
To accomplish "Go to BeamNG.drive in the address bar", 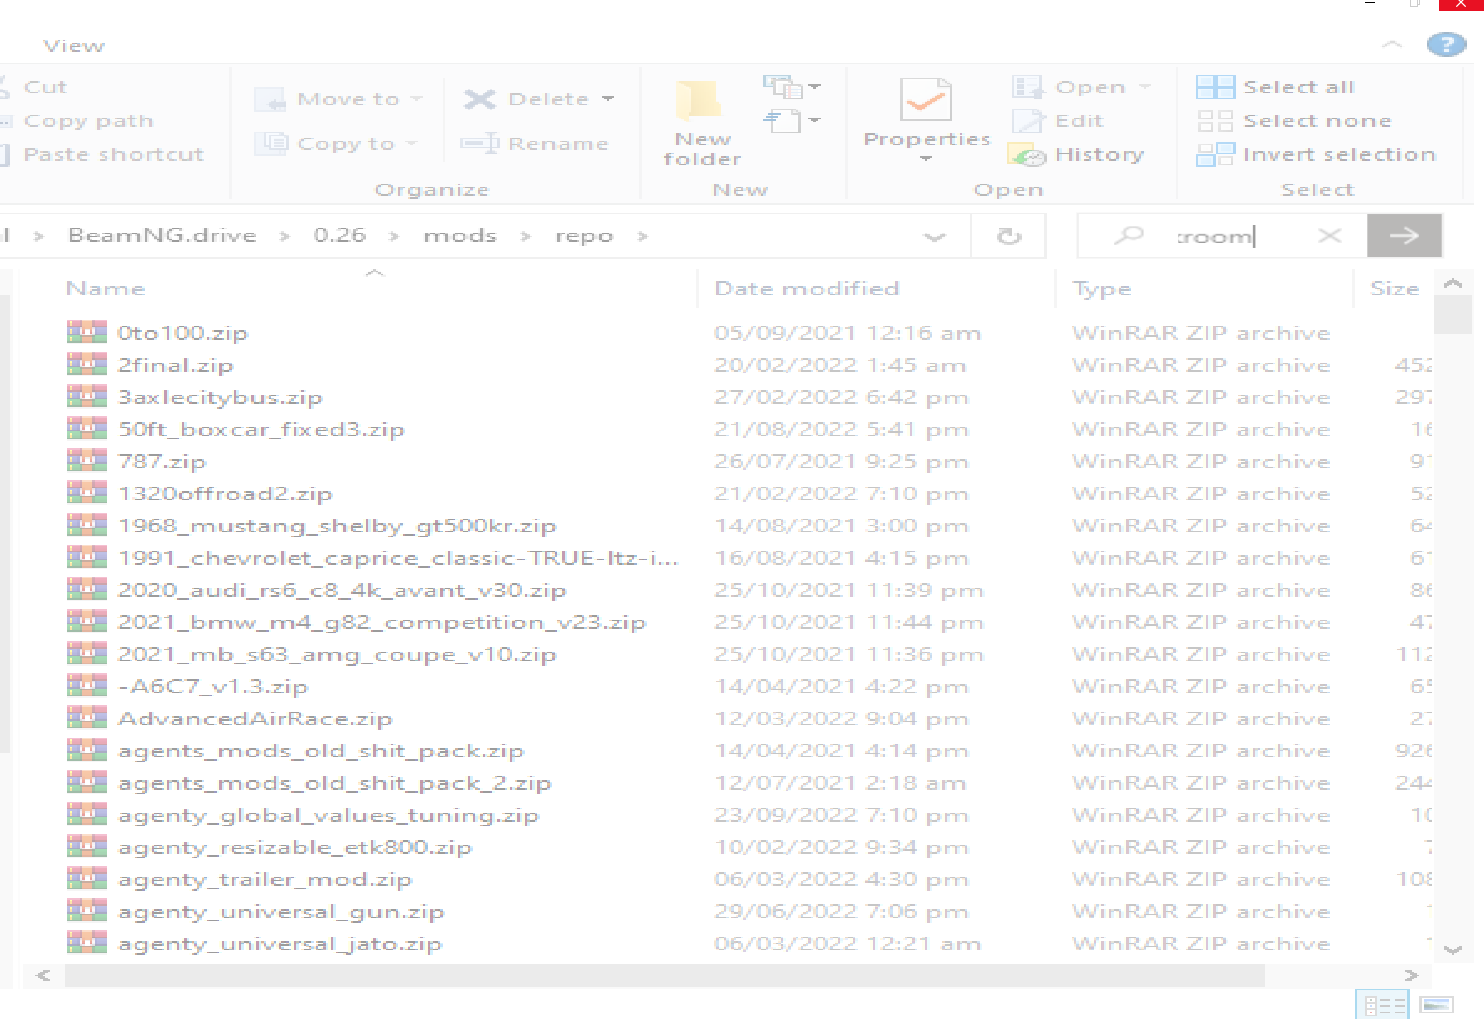I will tap(162, 236).
